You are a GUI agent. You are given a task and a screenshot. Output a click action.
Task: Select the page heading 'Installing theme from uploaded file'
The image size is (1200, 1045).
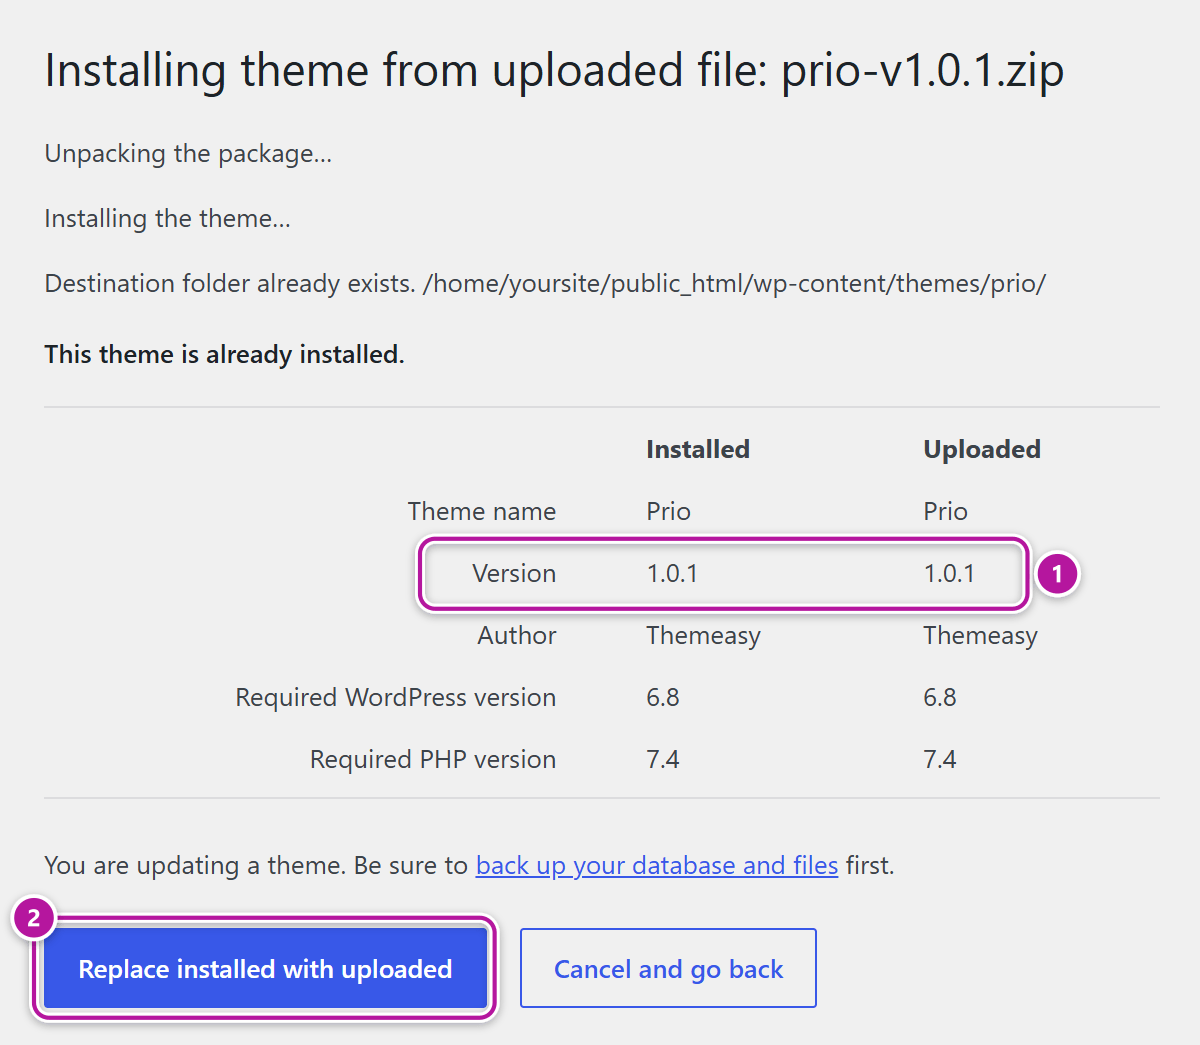point(554,72)
